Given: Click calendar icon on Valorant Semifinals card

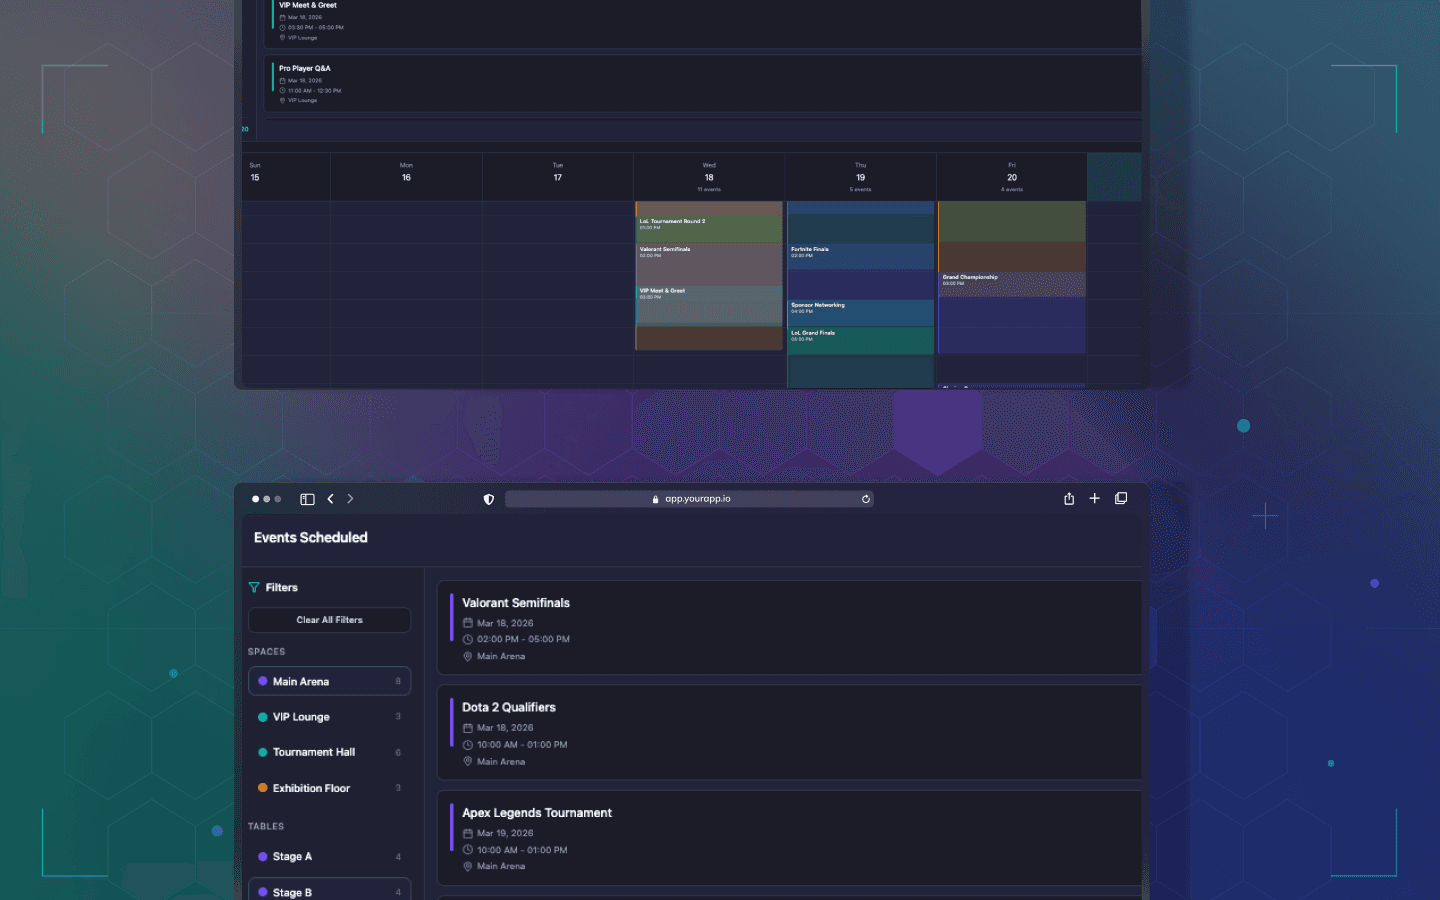Looking at the screenshot, I should (x=467, y=623).
